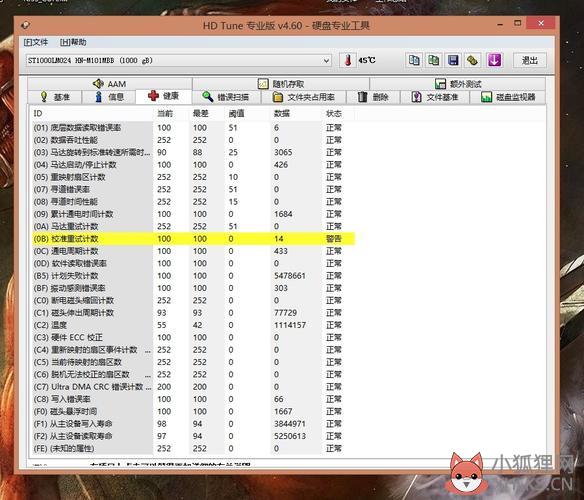Viewport: 584px width, 500px height.
Task: Select the (07) 寻道错误率 row
Action: pos(193,189)
